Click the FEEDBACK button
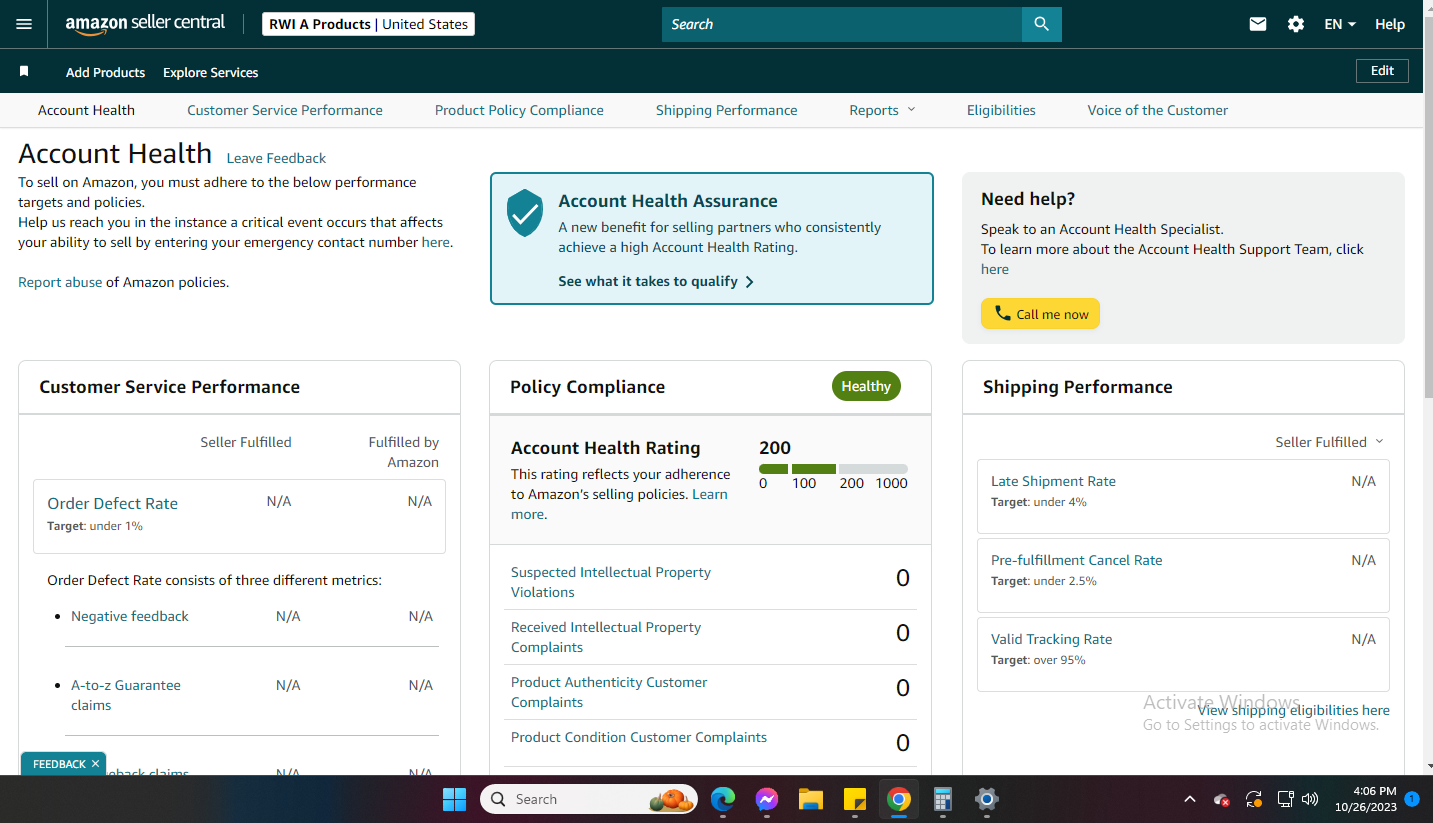This screenshot has height=823, width=1433. click(x=59, y=764)
